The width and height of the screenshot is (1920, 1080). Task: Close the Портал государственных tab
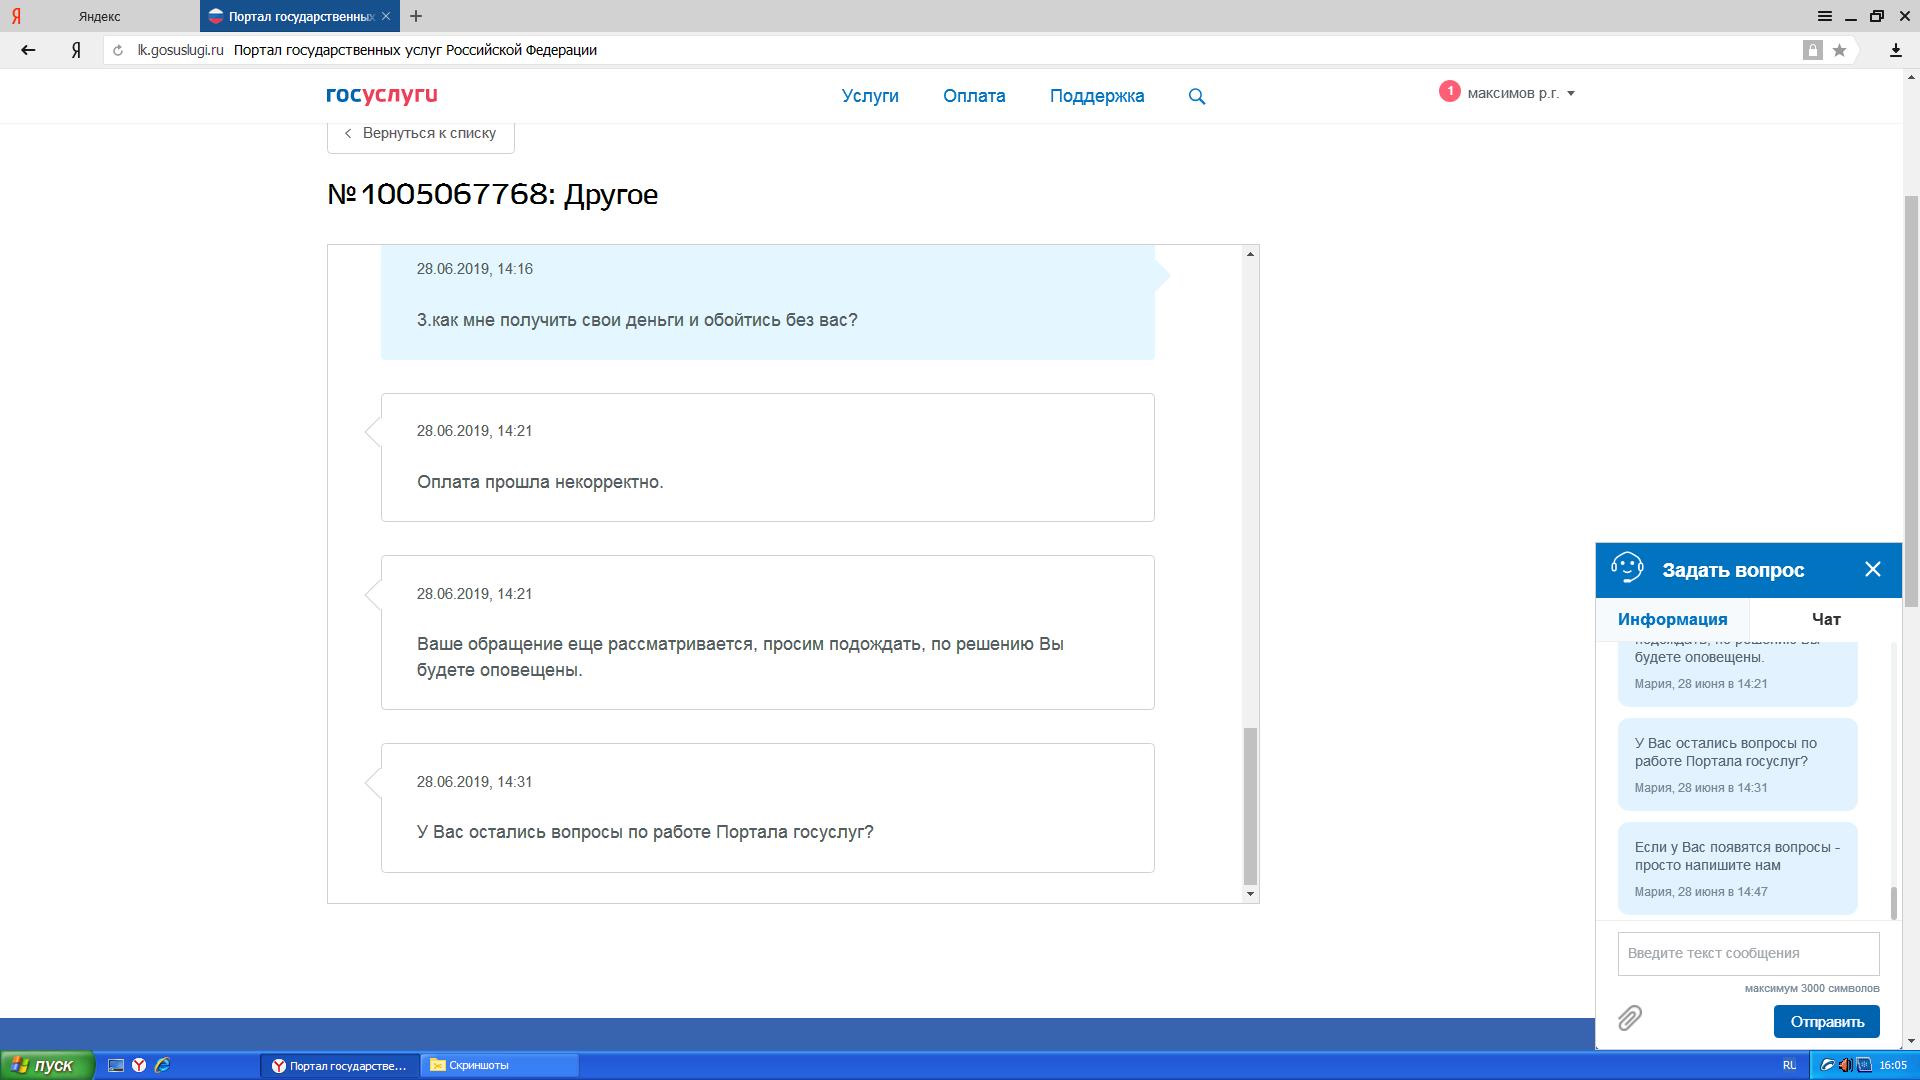click(388, 16)
